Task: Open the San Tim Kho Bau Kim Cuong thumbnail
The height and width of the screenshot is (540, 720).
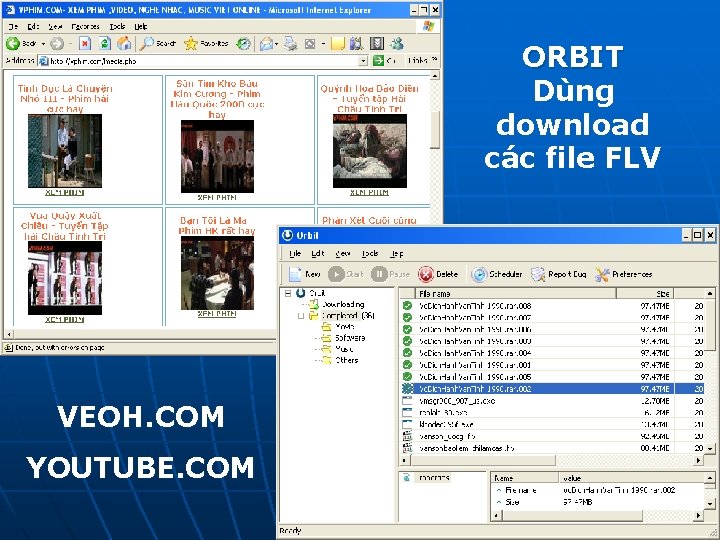Action: (x=217, y=157)
